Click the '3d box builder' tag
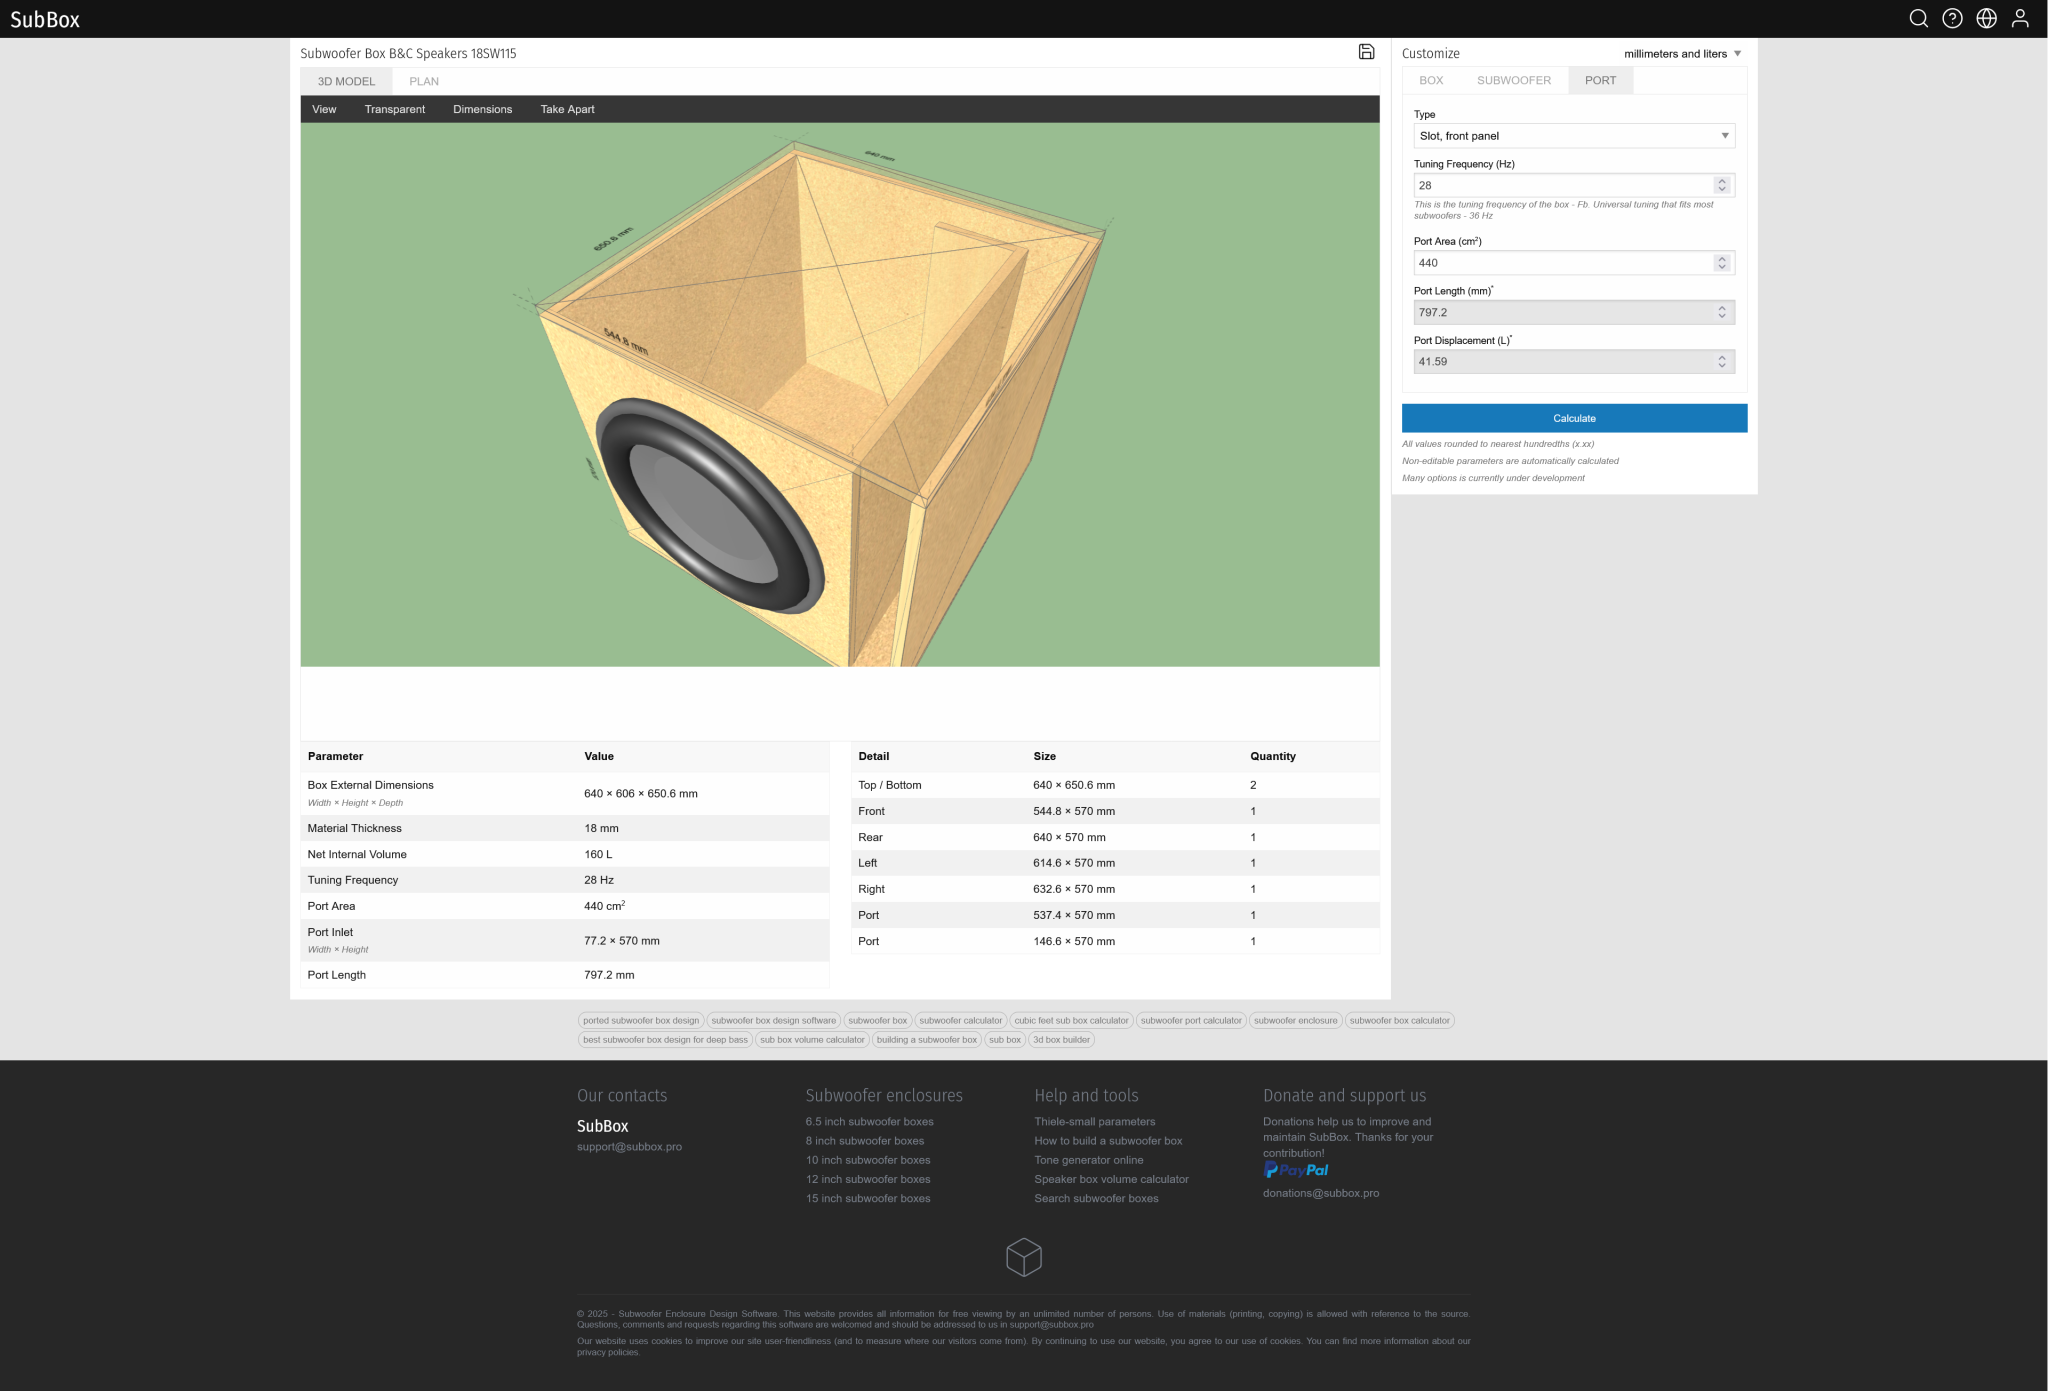The image size is (2048, 1391). coord(1061,1040)
